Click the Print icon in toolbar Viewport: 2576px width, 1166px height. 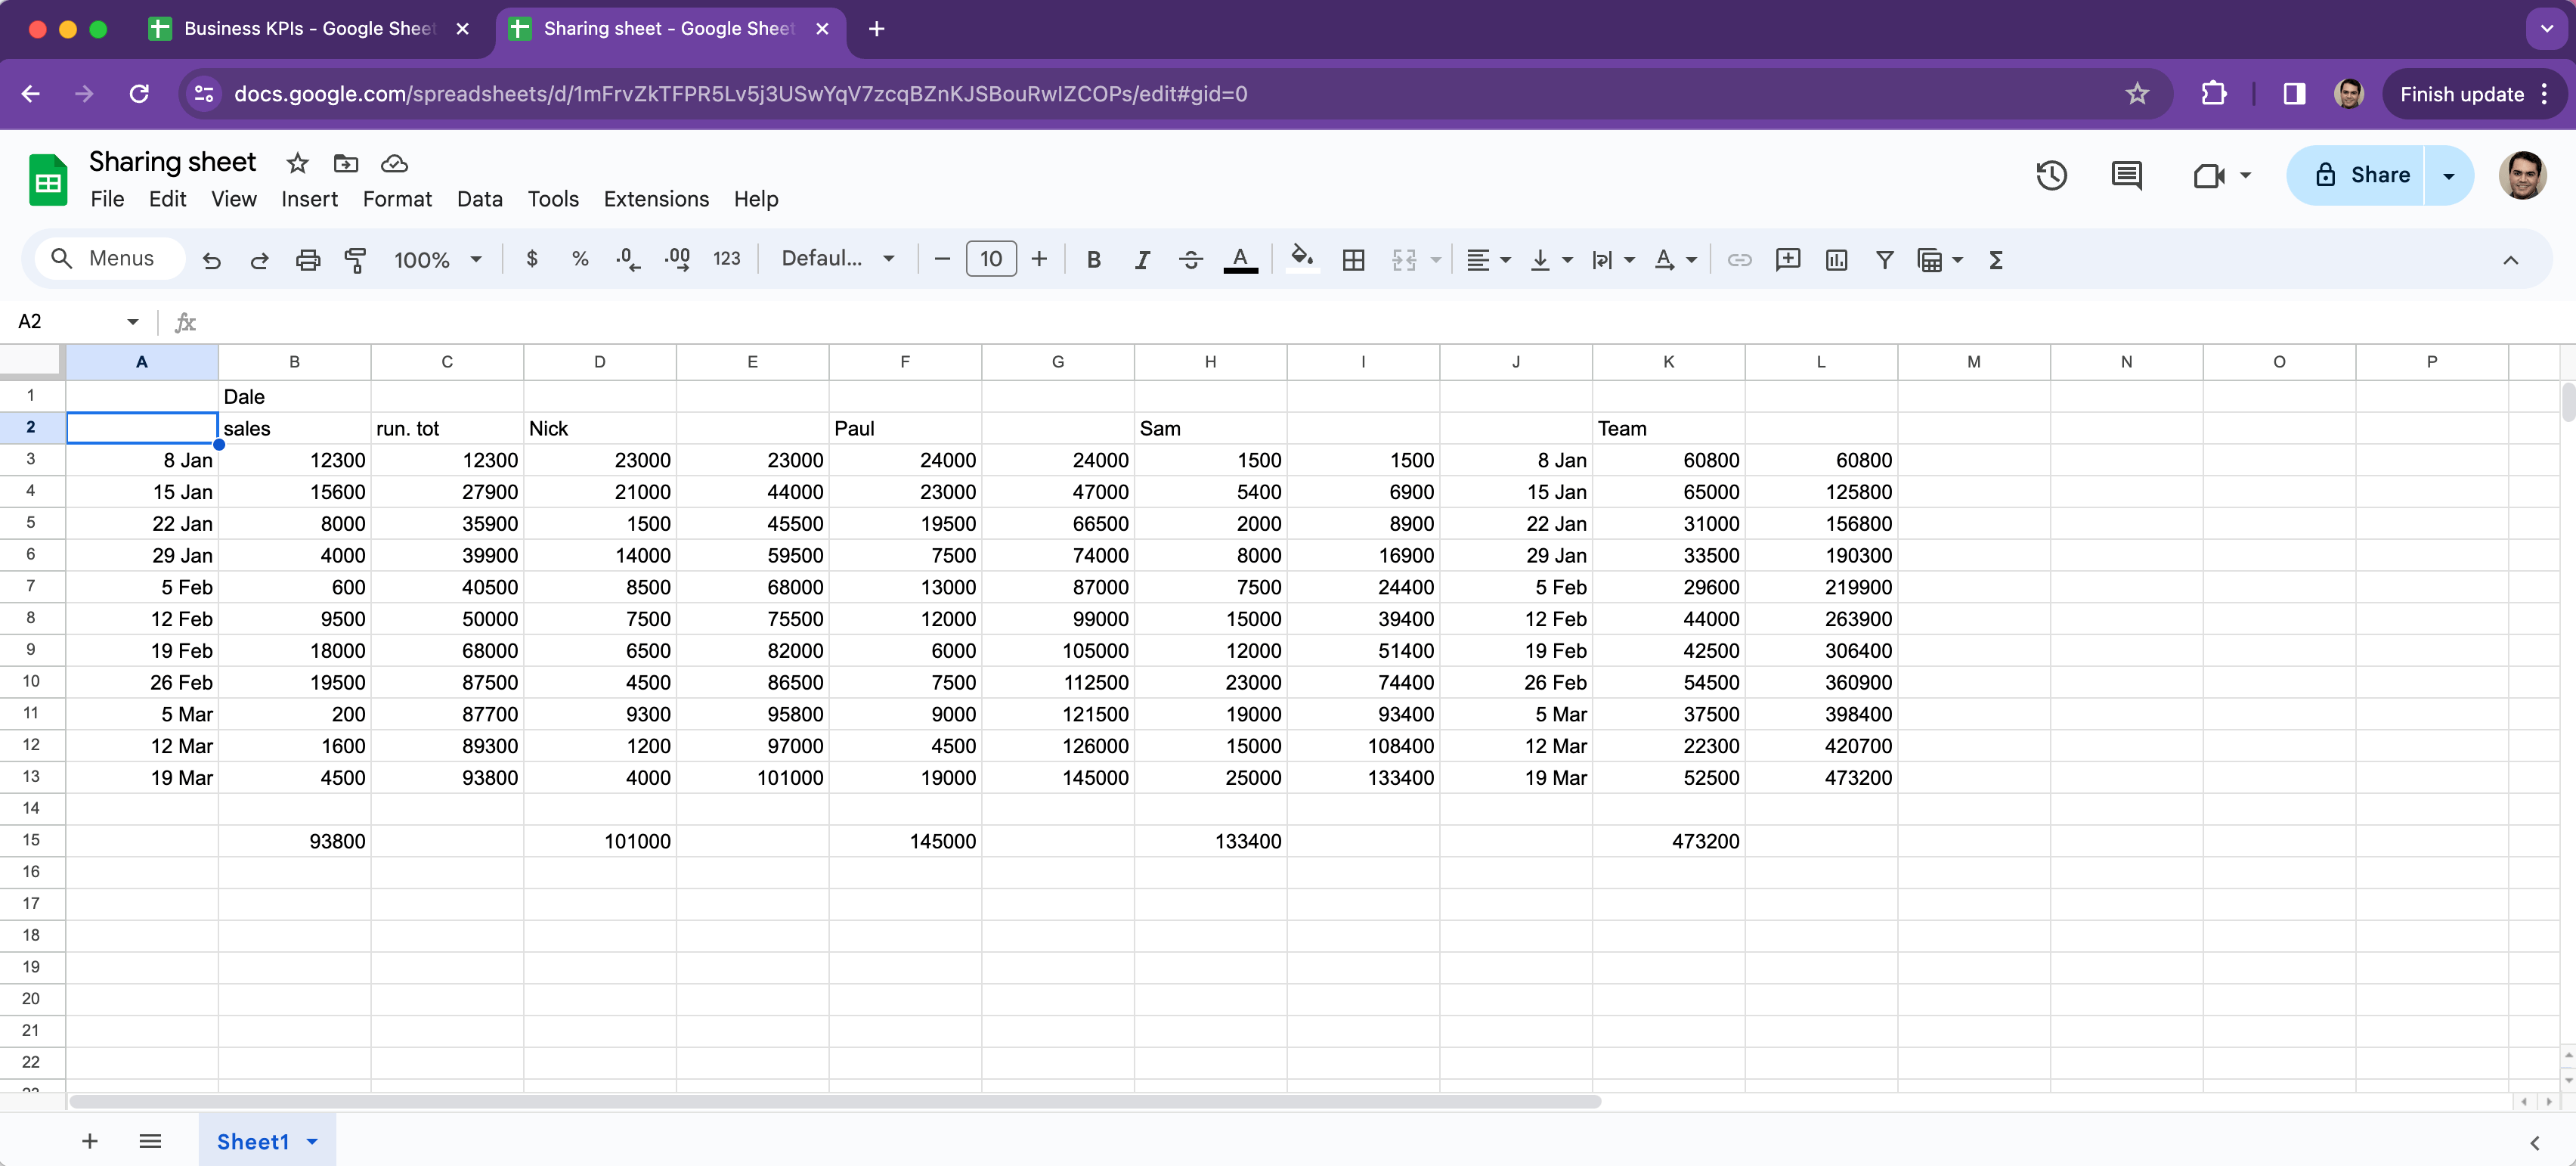pos(307,260)
